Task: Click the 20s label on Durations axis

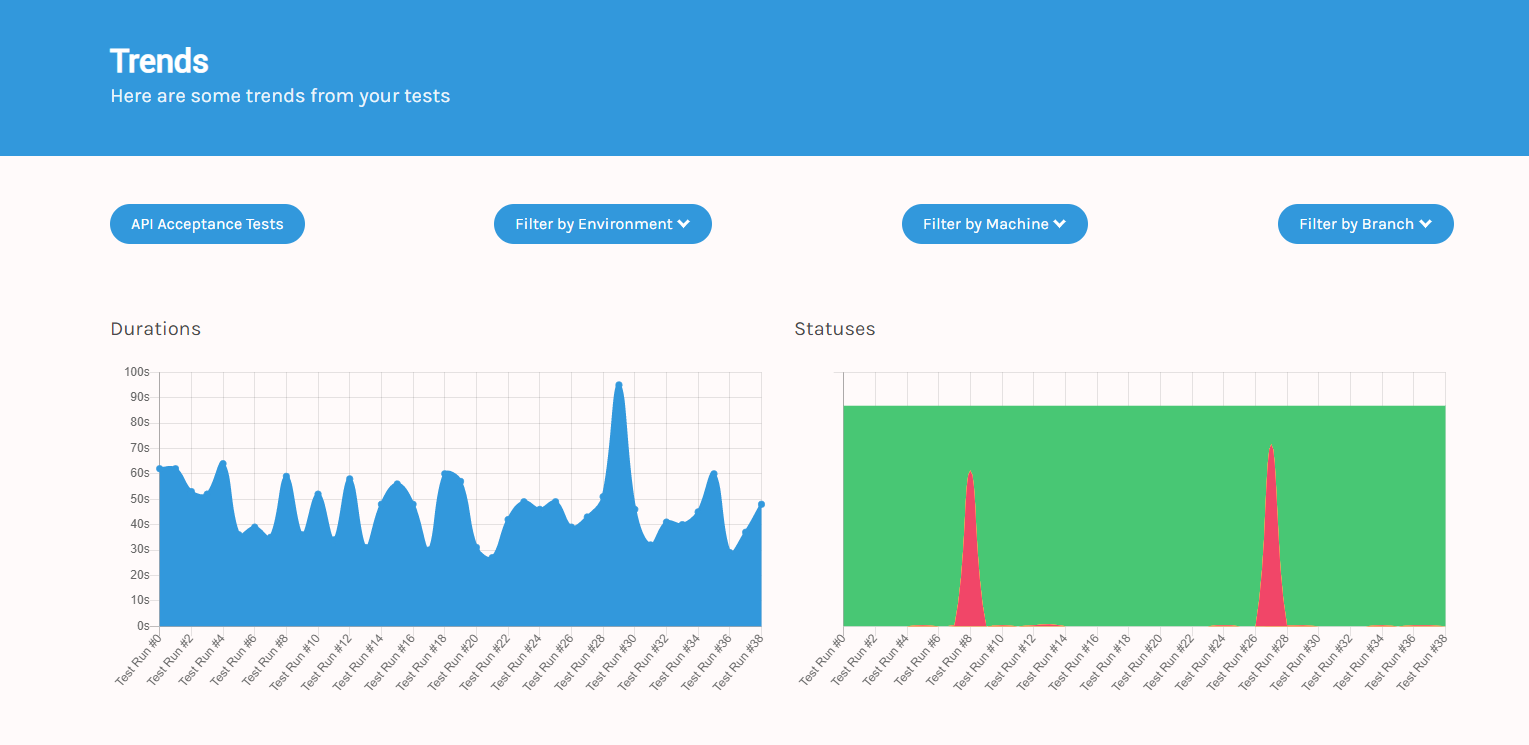Action: [x=140, y=575]
